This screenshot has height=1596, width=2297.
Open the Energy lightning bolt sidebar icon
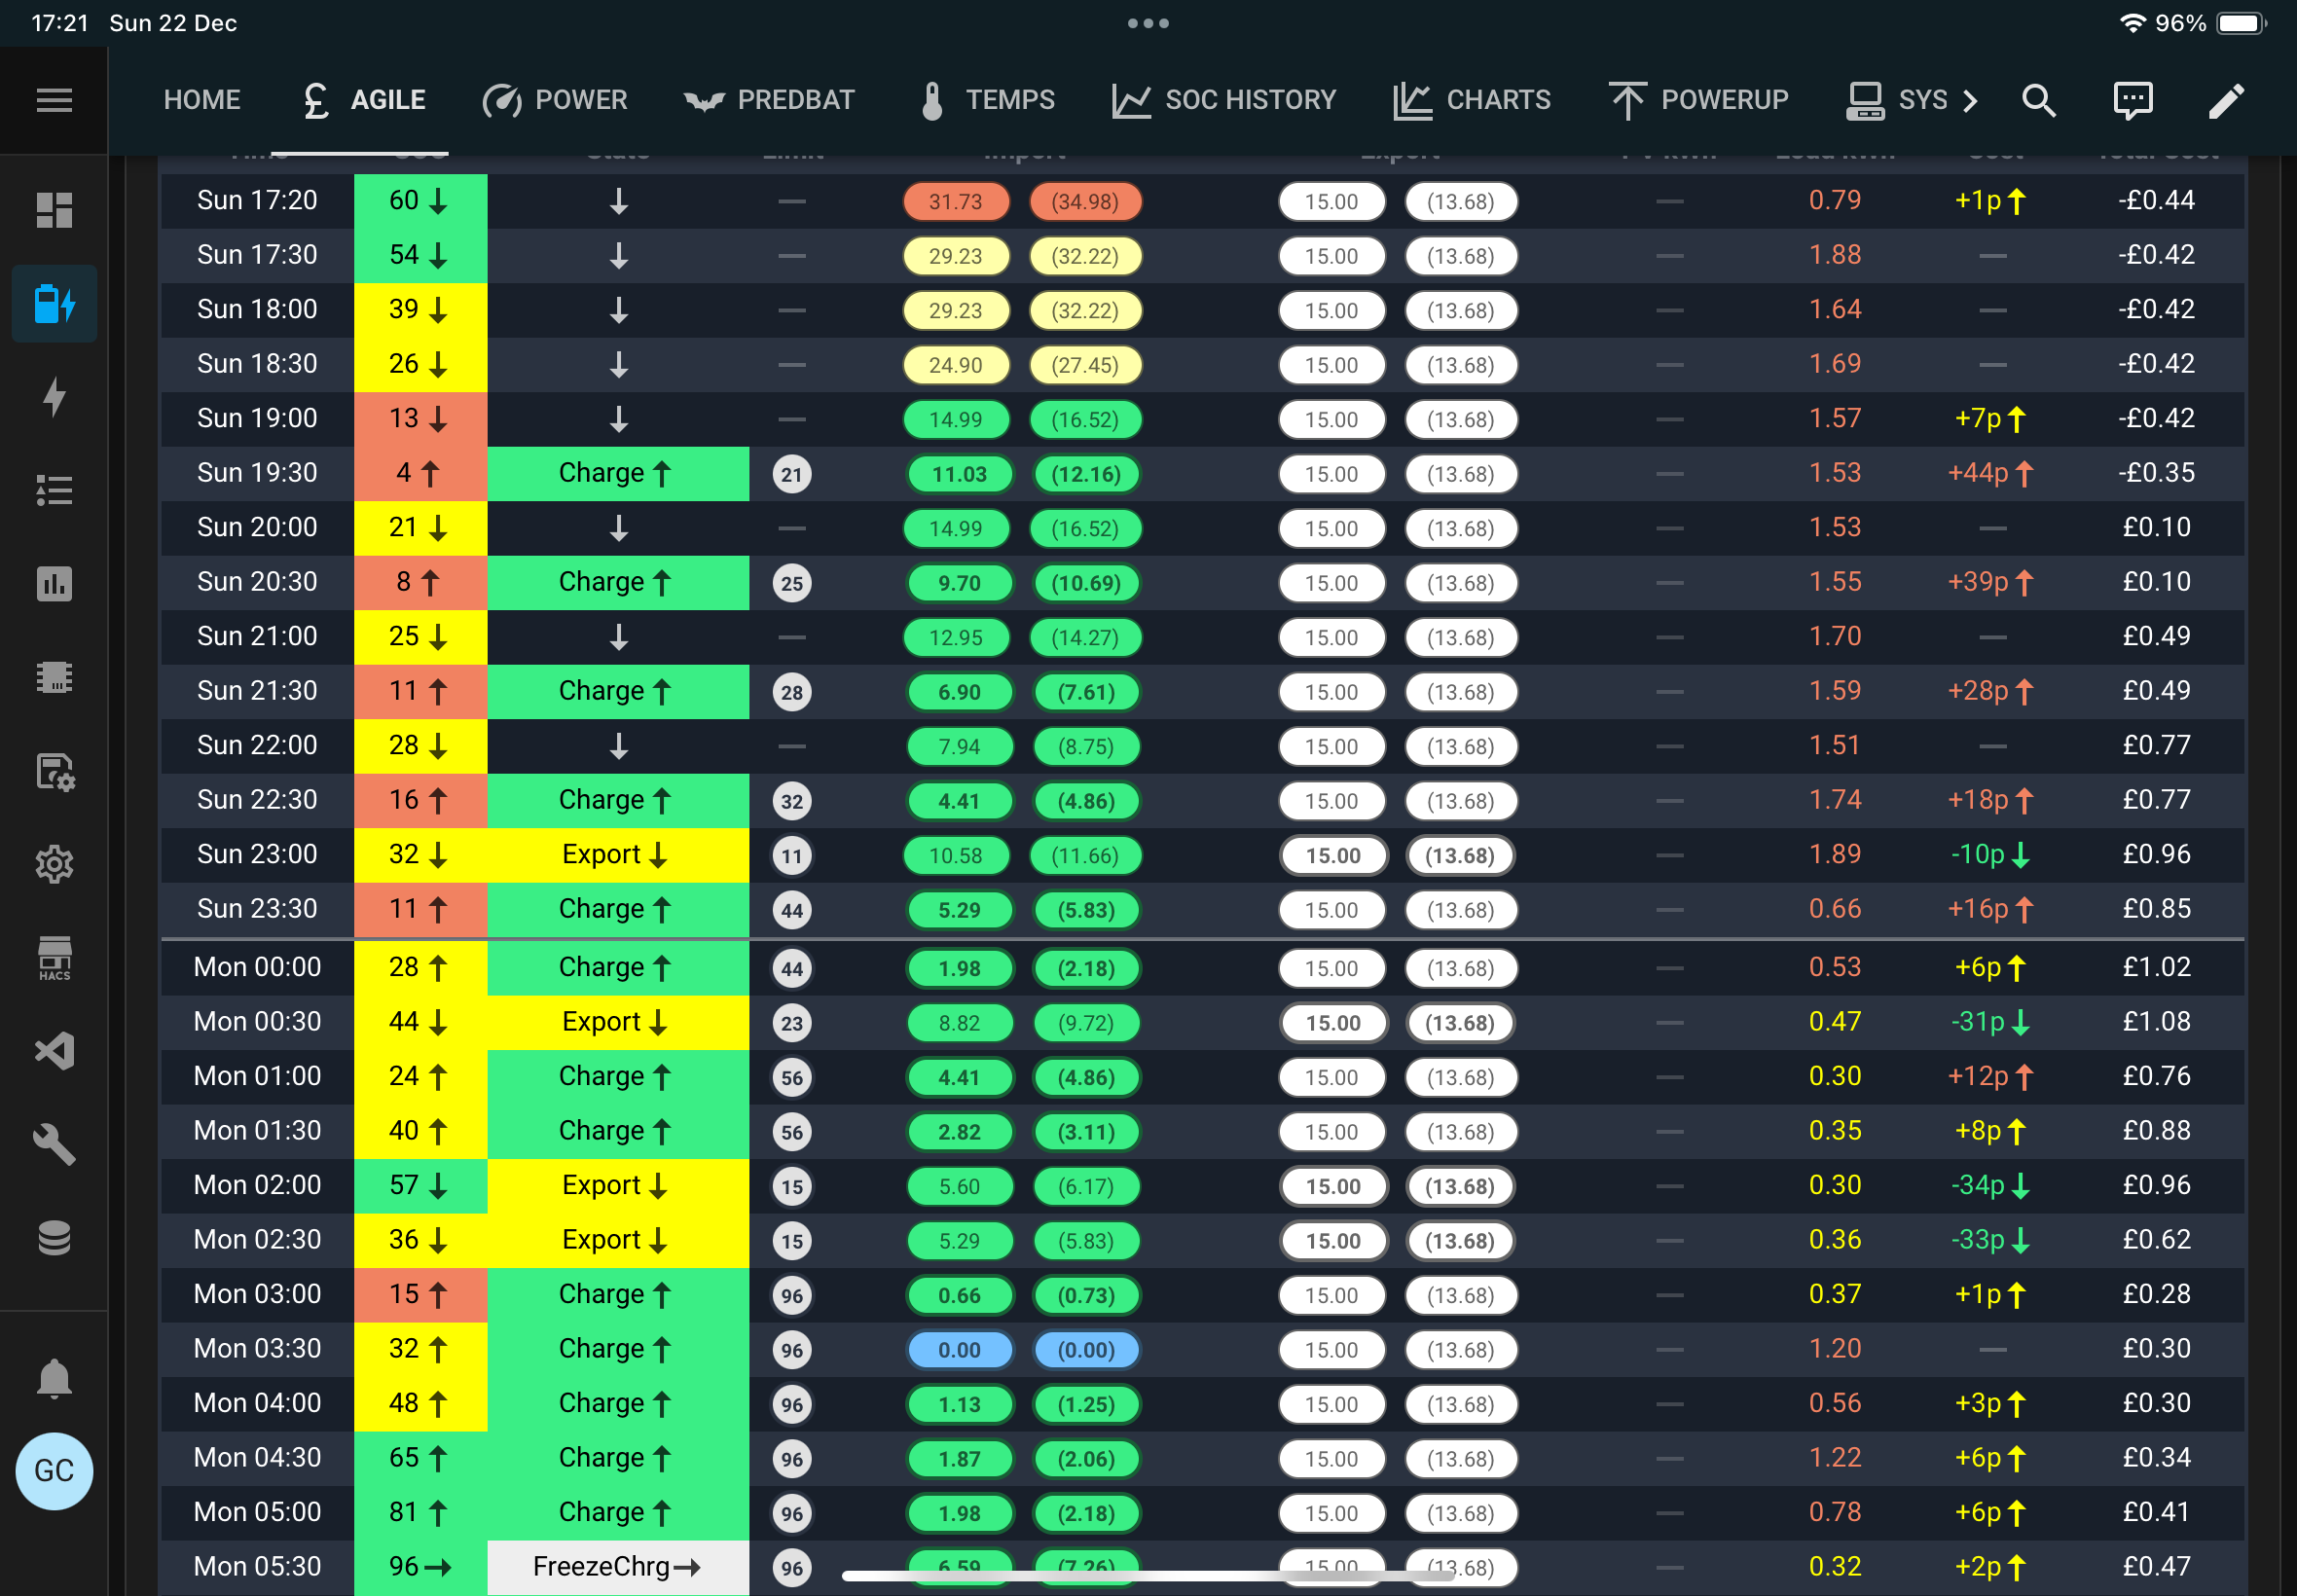tap(54, 397)
